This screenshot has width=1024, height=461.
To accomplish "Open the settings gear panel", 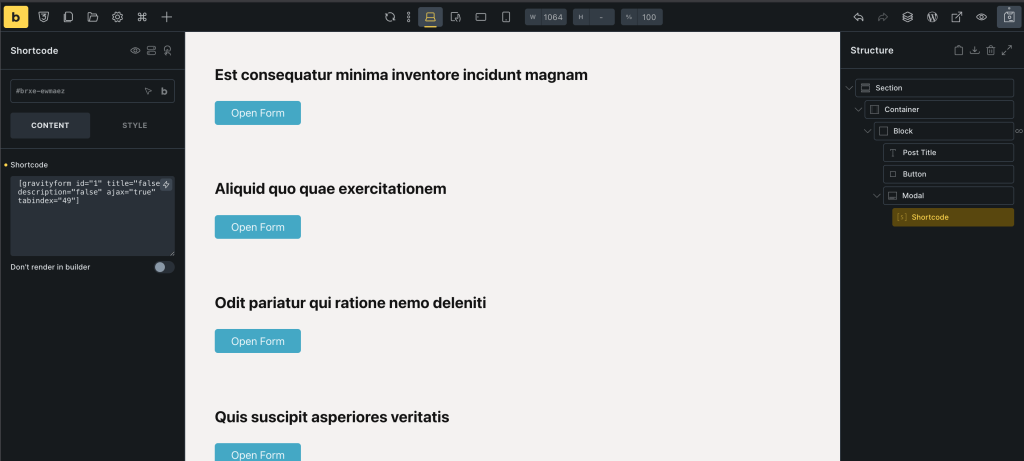I will click(x=117, y=17).
